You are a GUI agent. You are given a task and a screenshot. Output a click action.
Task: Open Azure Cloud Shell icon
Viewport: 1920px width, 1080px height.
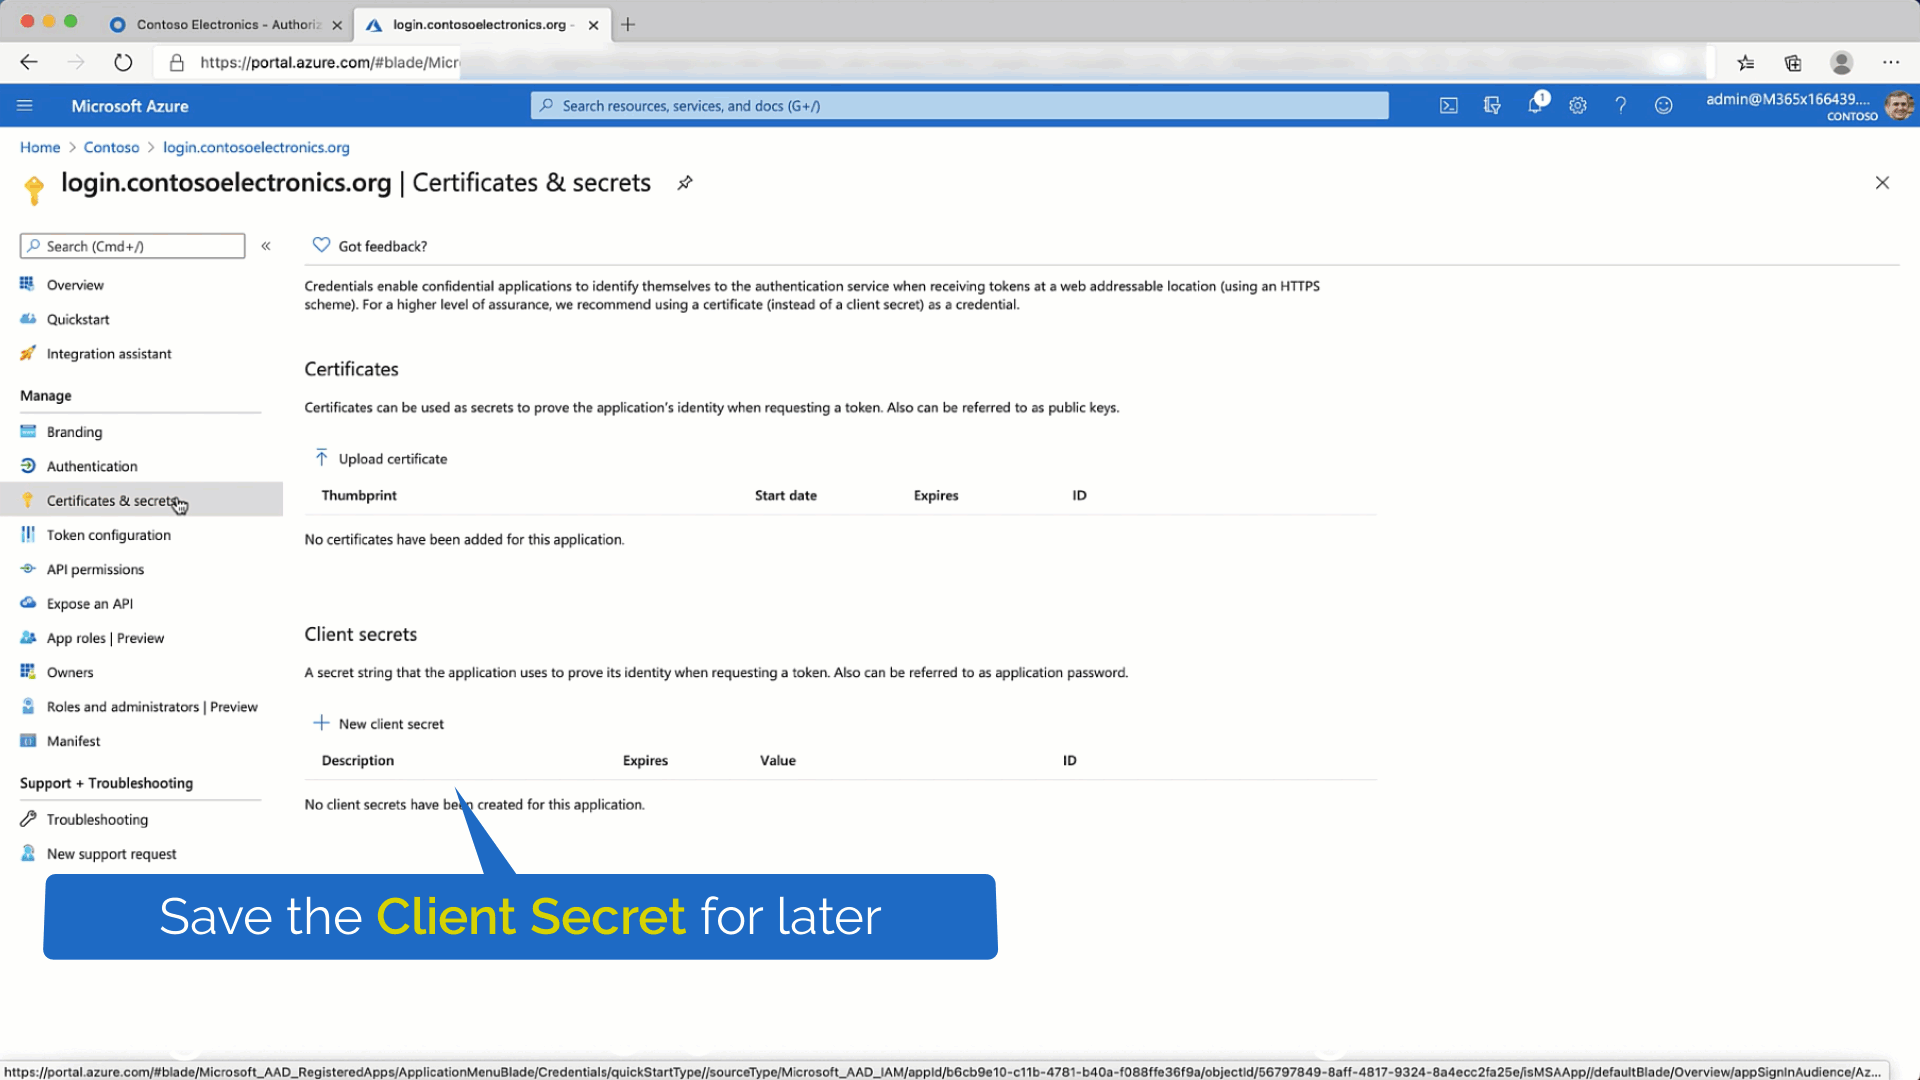(1448, 106)
